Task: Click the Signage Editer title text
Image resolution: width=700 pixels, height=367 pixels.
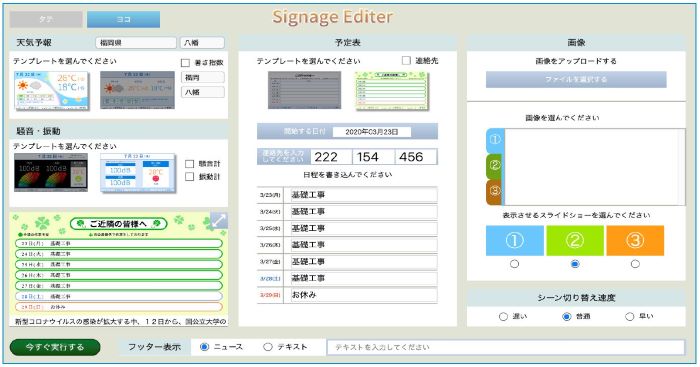Action: [333, 17]
